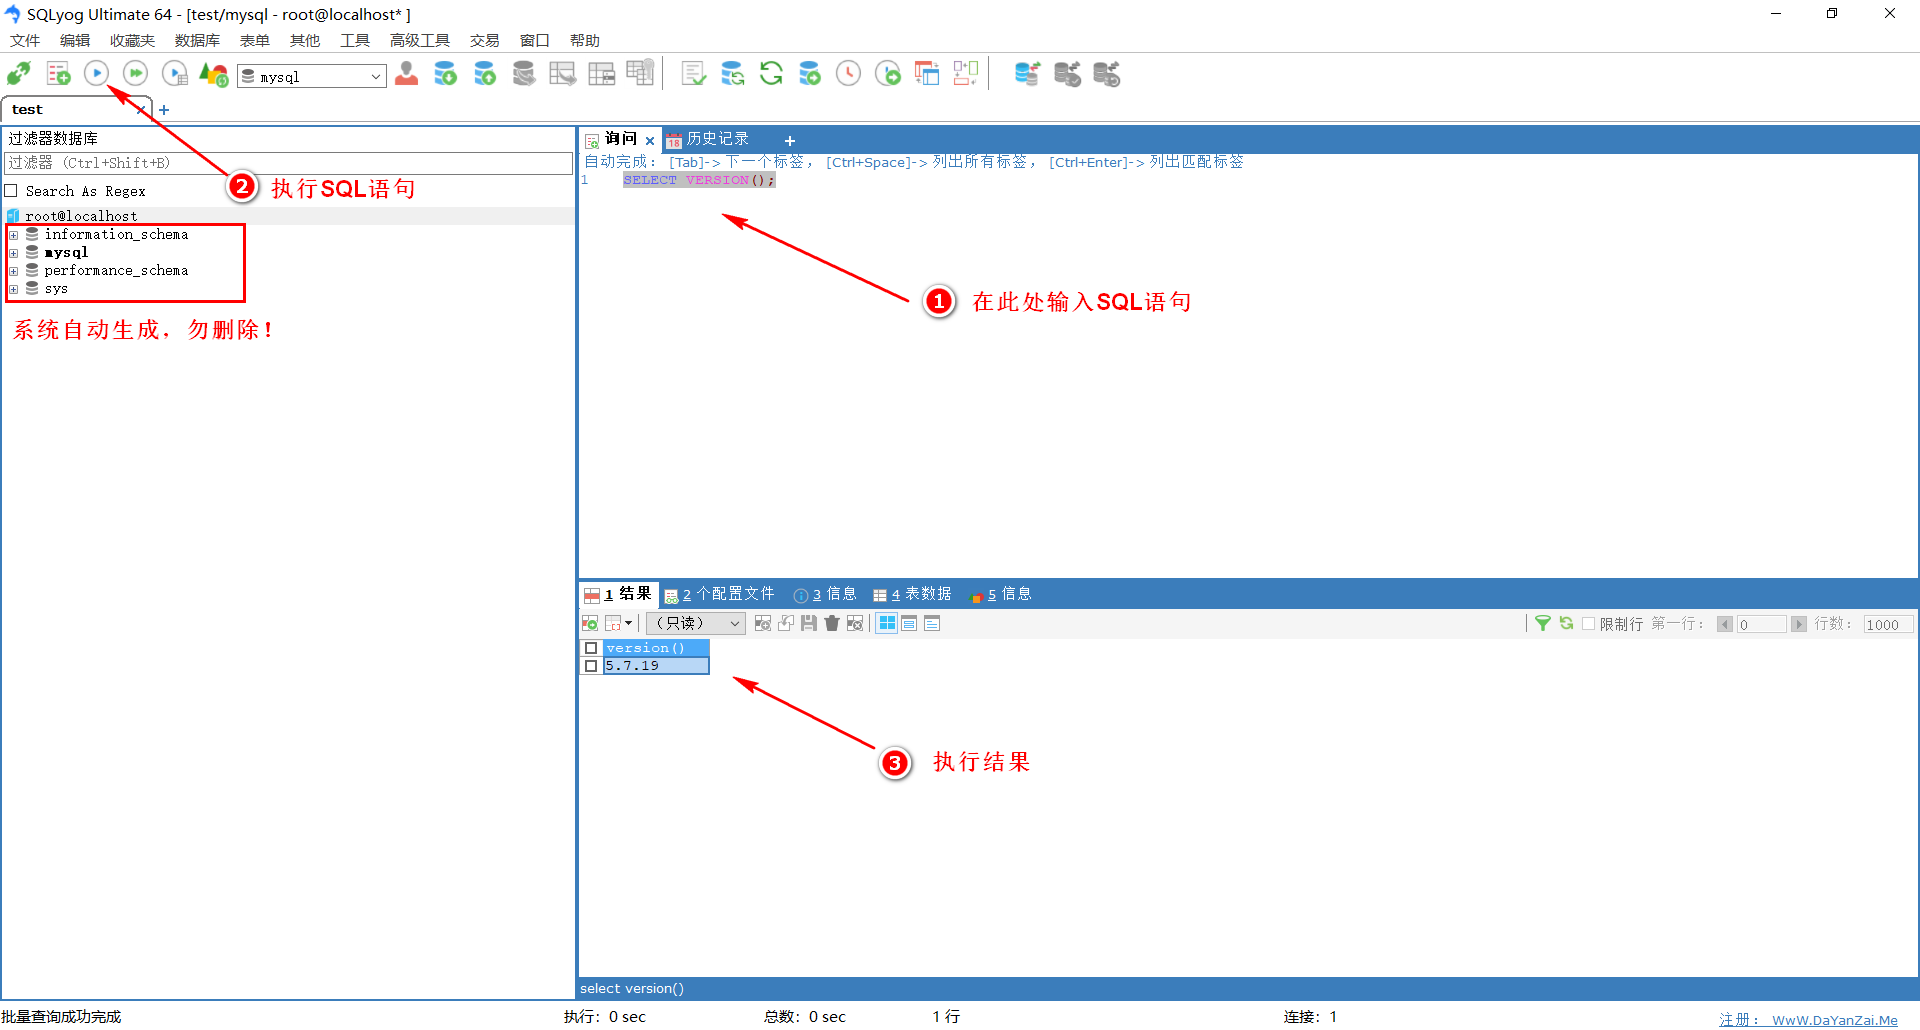Viewport: 1920px width, 1030px height.
Task: Check the 5.7.19 row checkbox
Action: click(x=591, y=666)
